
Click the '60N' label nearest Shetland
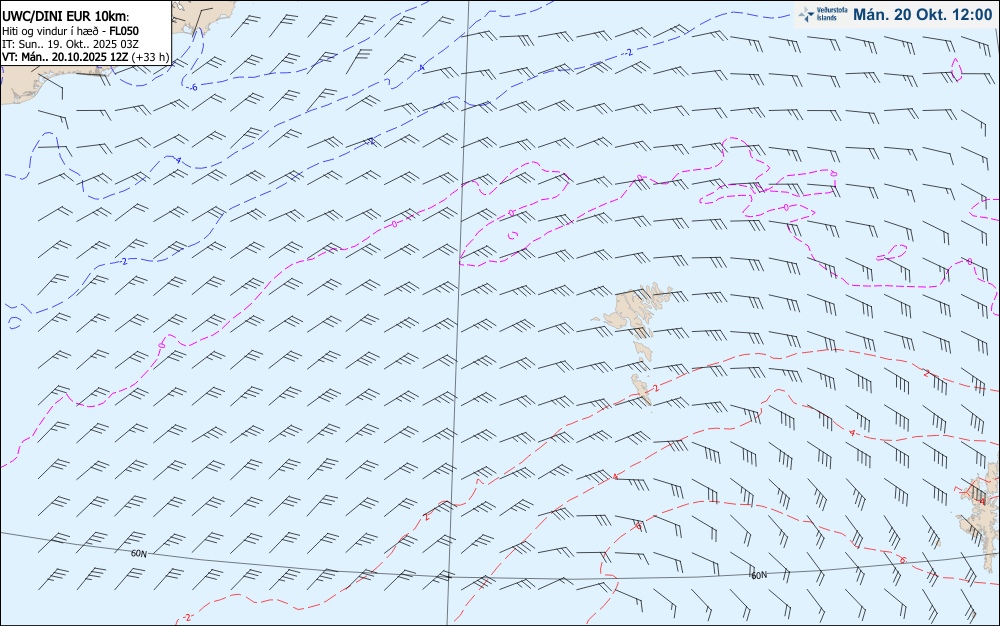[x=759, y=575]
